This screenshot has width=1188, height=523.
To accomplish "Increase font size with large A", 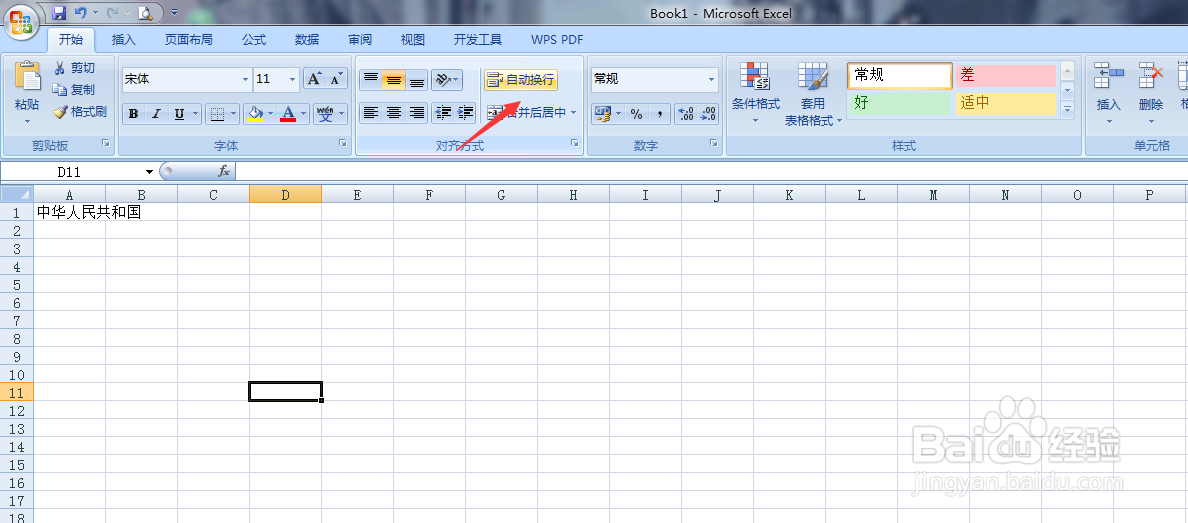I will point(314,79).
